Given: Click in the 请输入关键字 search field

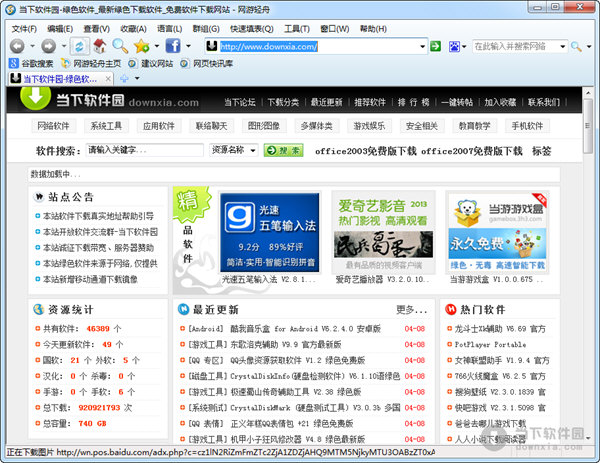Looking at the screenshot, I should pos(144,150).
